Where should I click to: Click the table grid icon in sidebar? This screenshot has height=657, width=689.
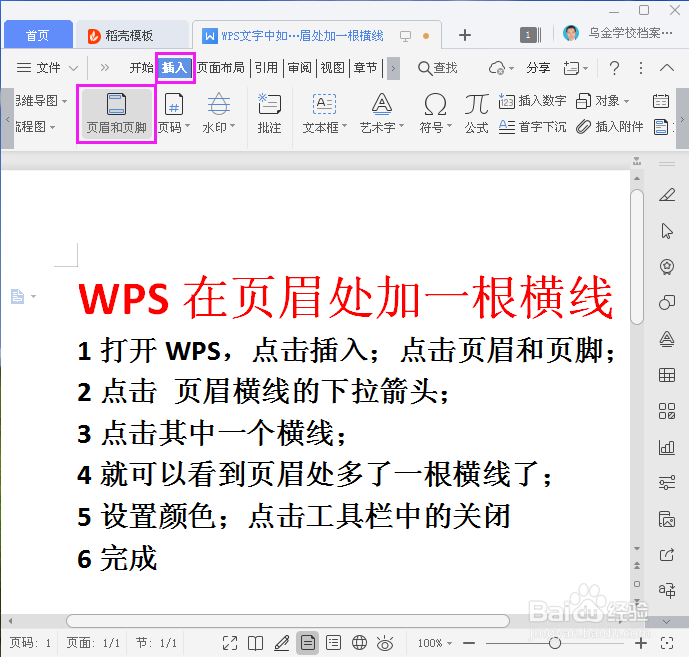point(667,375)
